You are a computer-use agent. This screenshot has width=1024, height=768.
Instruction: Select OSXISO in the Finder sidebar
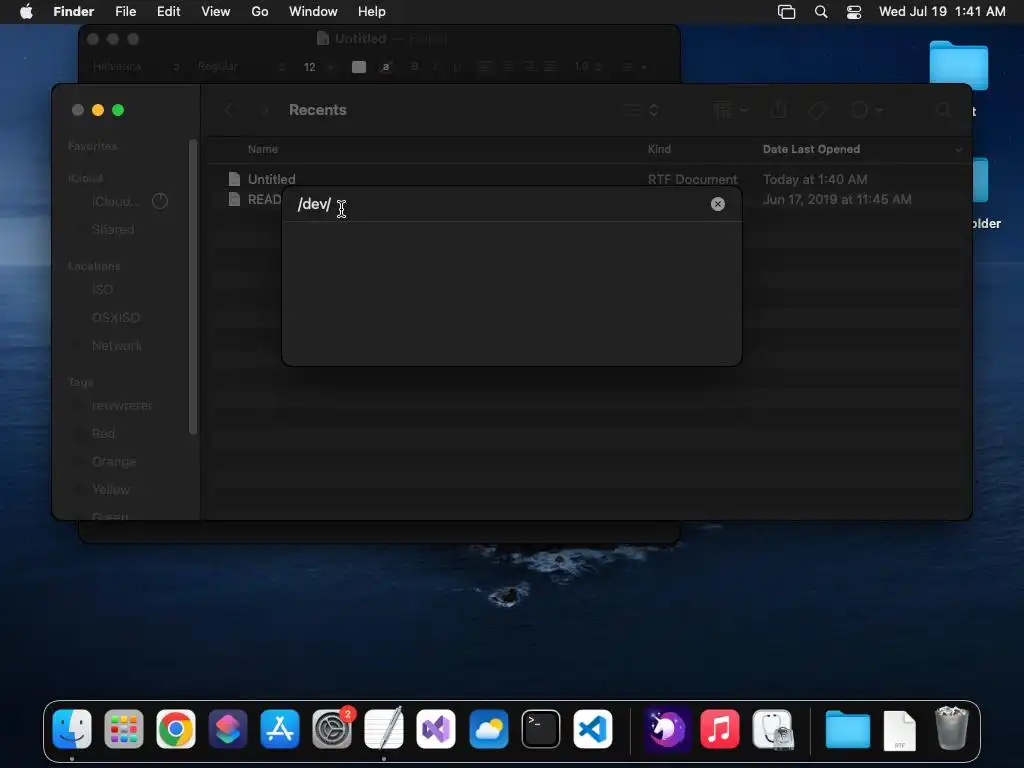[116, 317]
